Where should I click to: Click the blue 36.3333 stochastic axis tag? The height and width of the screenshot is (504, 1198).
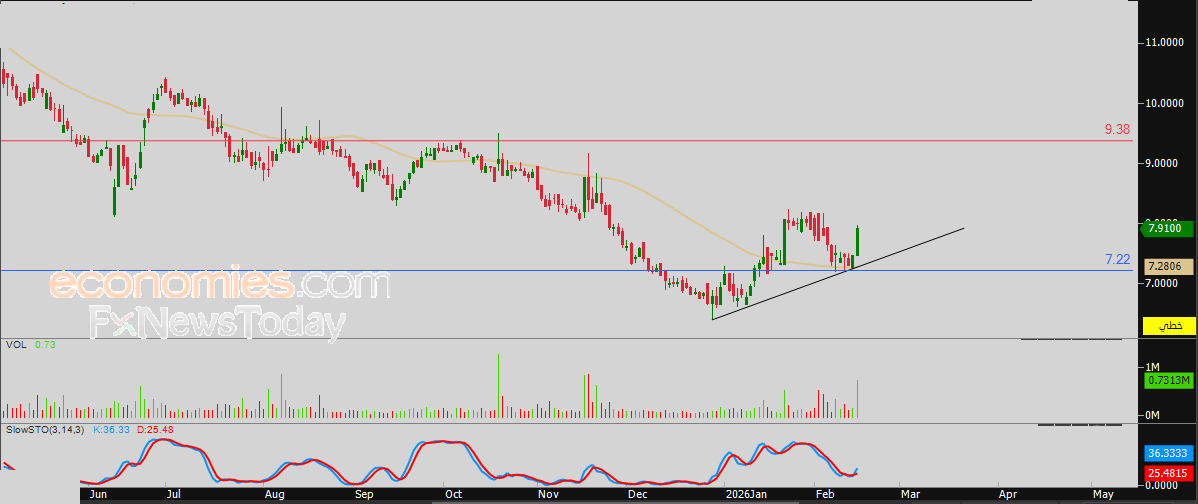1166,452
